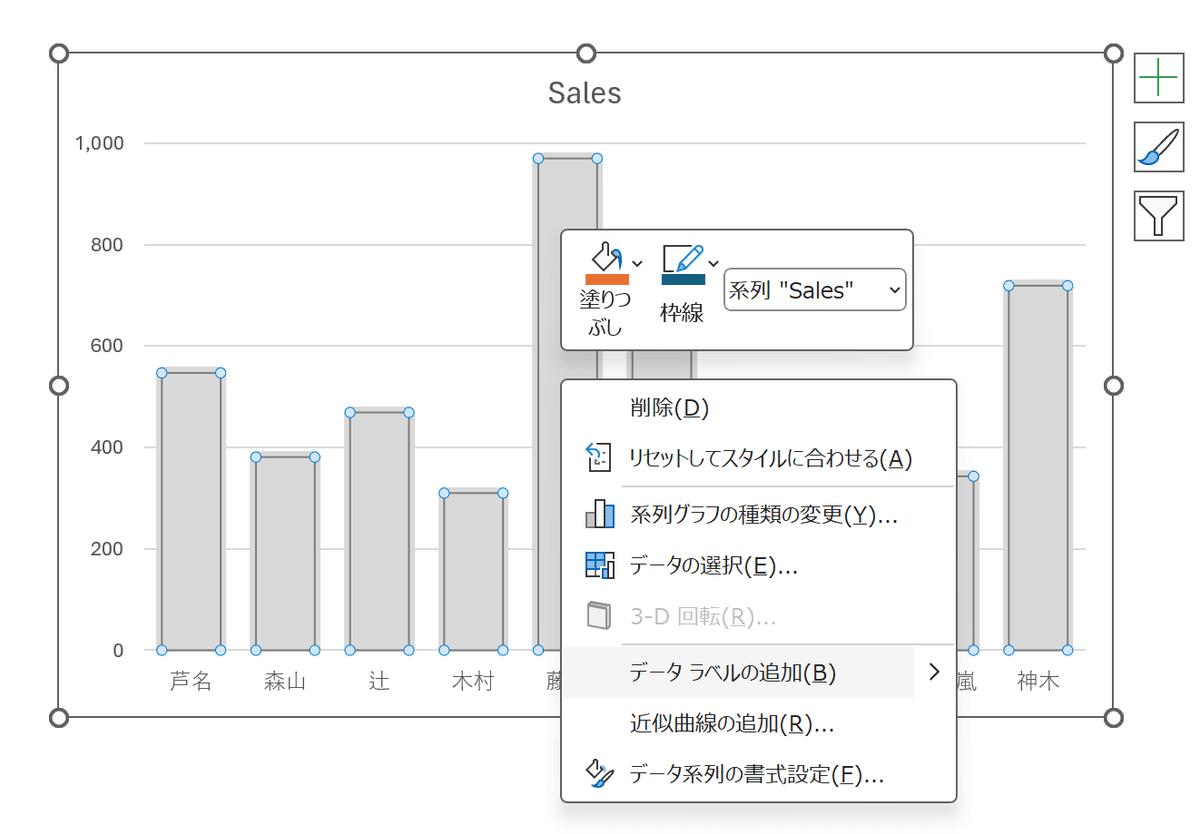Open Chart Styles paintbrush button

1158,147
